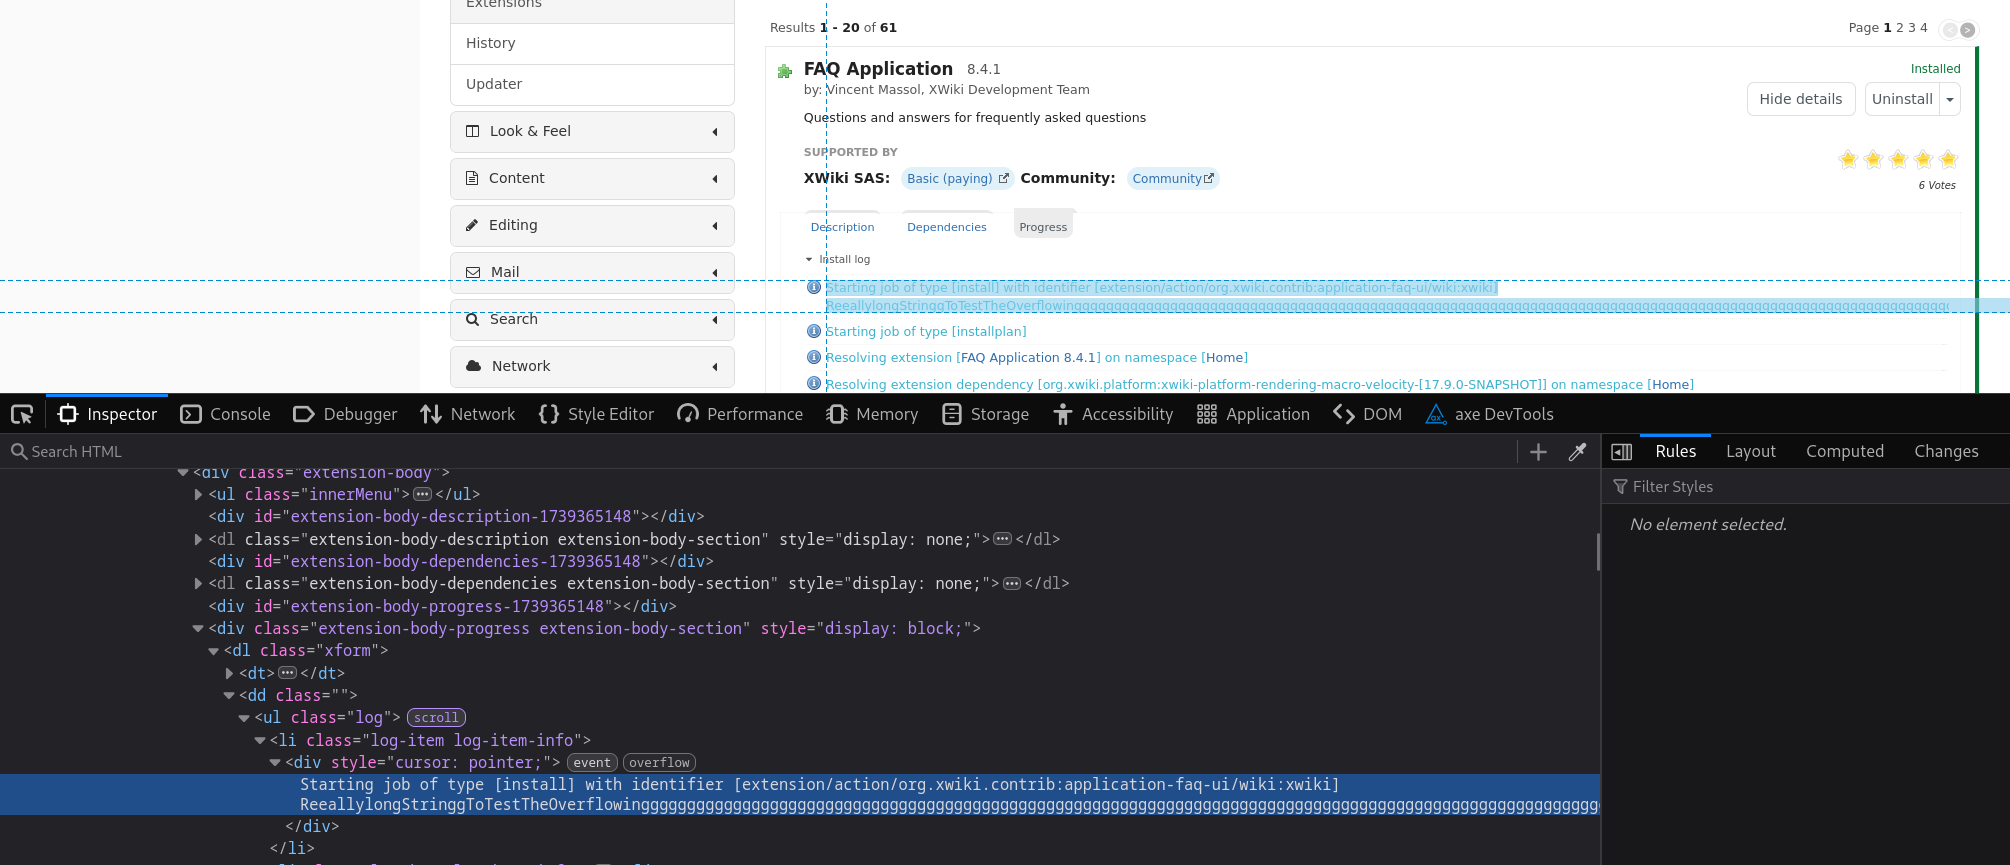Toggle the overflow badge on the div
The height and width of the screenshot is (865, 2010).
click(x=659, y=763)
